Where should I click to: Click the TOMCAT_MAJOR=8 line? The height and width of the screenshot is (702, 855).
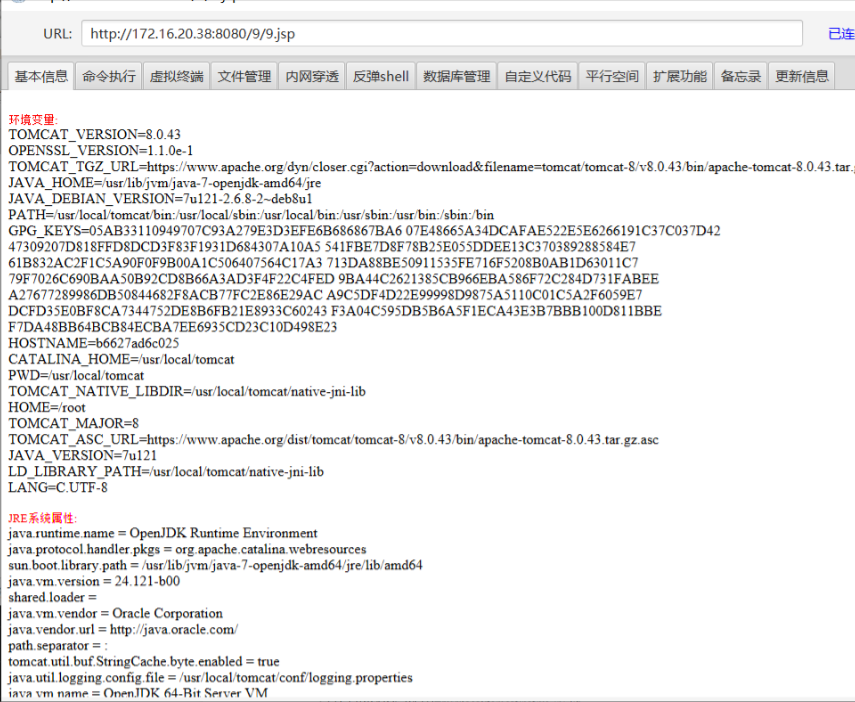tap(74, 423)
